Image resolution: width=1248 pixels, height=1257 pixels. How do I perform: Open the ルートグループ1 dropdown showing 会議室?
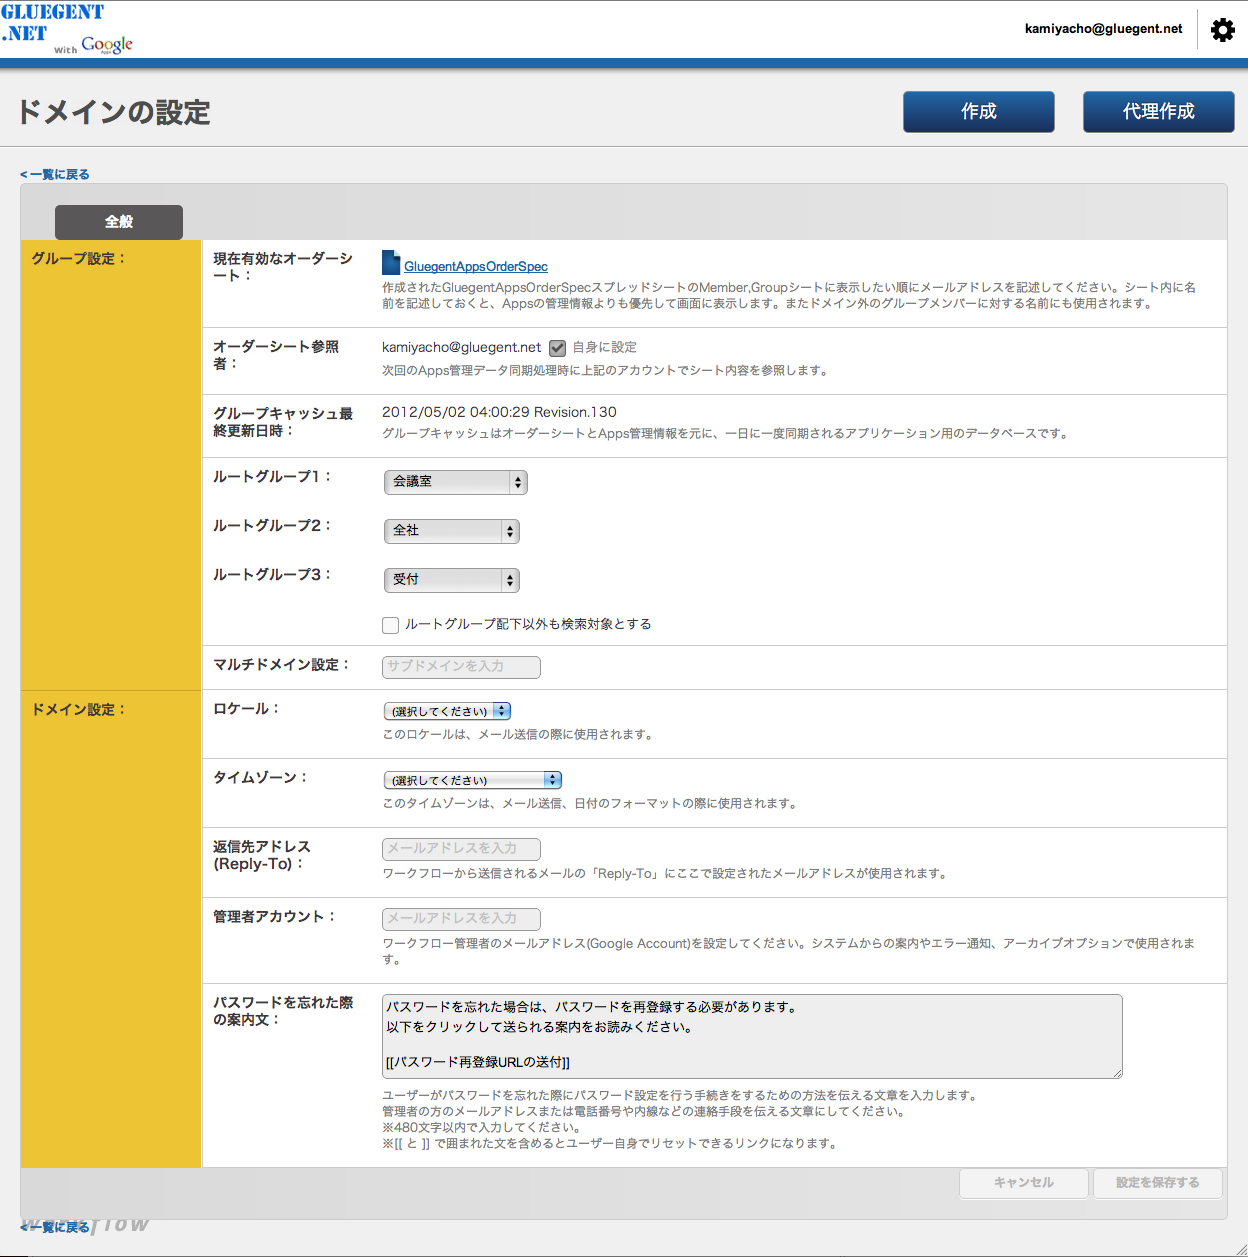click(455, 482)
